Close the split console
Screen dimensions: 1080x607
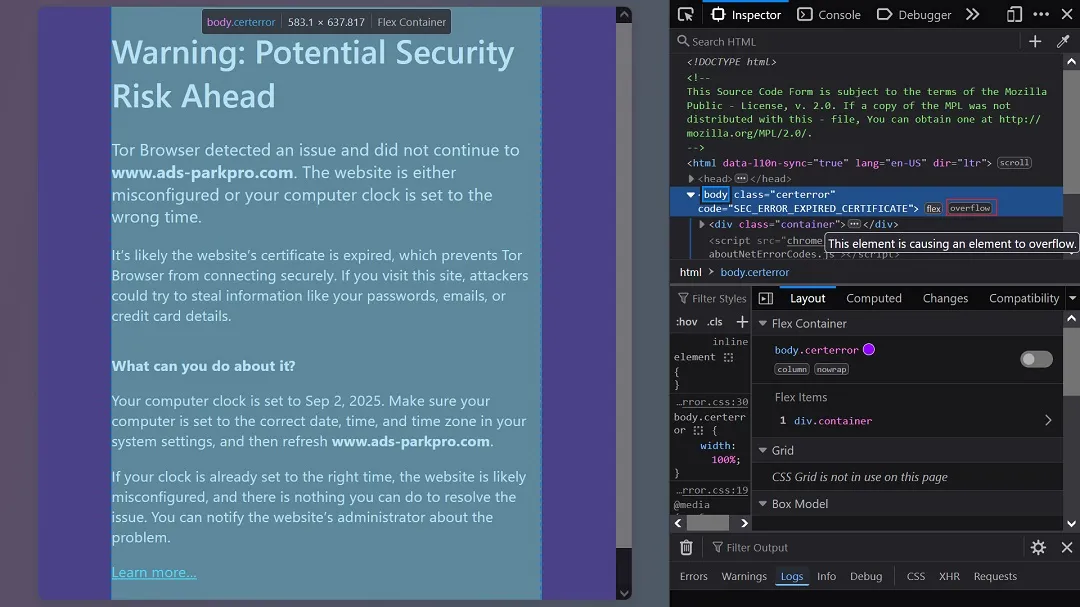point(1067,547)
